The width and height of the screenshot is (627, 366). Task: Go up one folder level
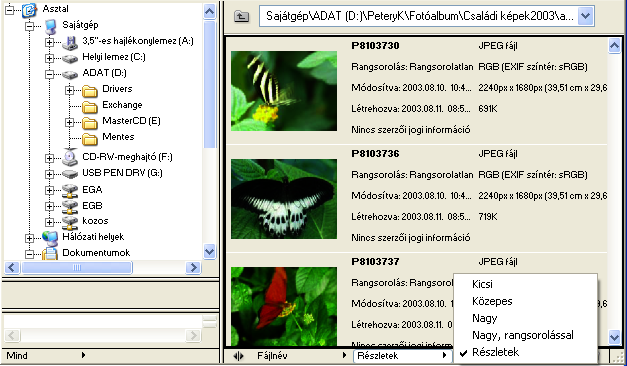(x=242, y=16)
